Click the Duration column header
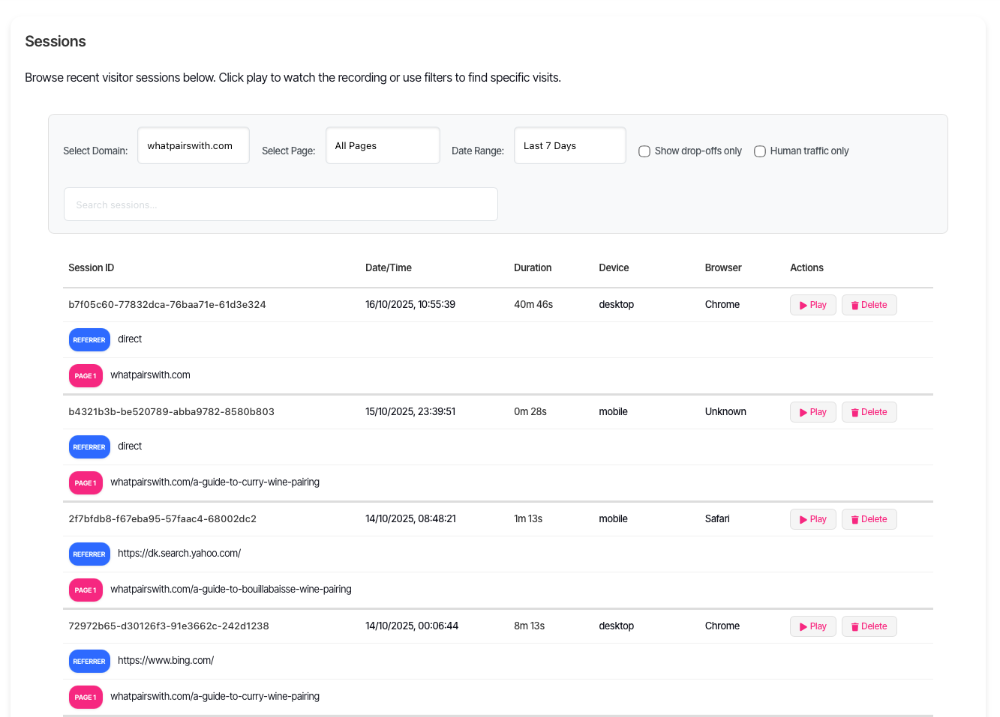The width and height of the screenshot is (1000, 717). (x=532, y=268)
